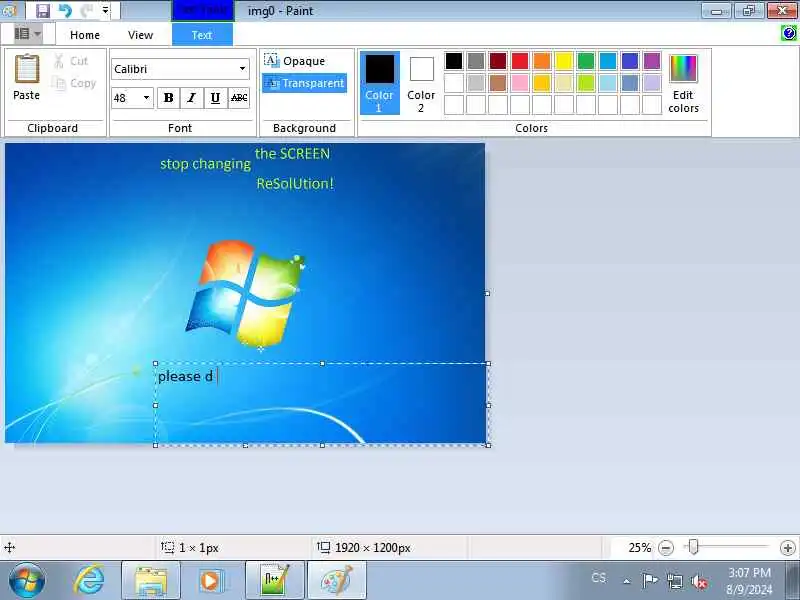Image resolution: width=800 pixels, height=600 pixels.
Task: Pick the blue-gray color swatch
Action: (x=630, y=83)
